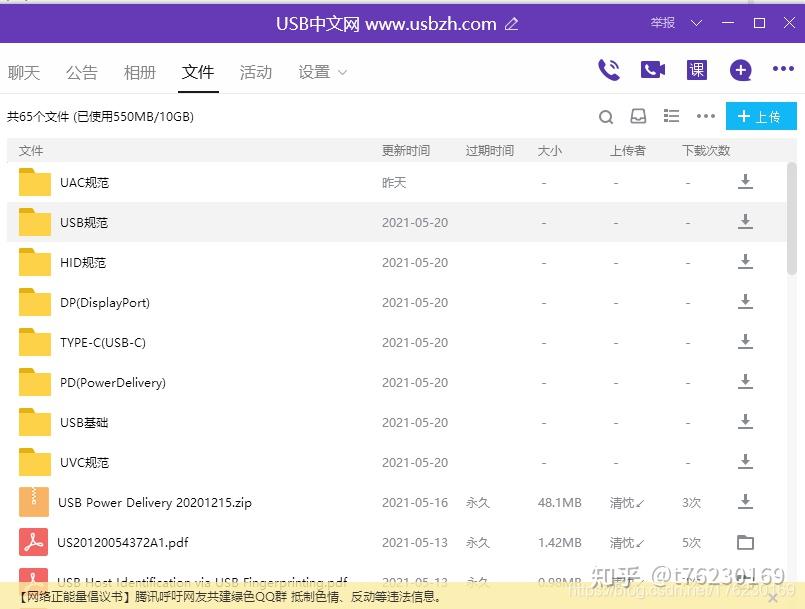This screenshot has height=609, width=805.
Task: Open the USB规范 folder
Action: pos(85,222)
